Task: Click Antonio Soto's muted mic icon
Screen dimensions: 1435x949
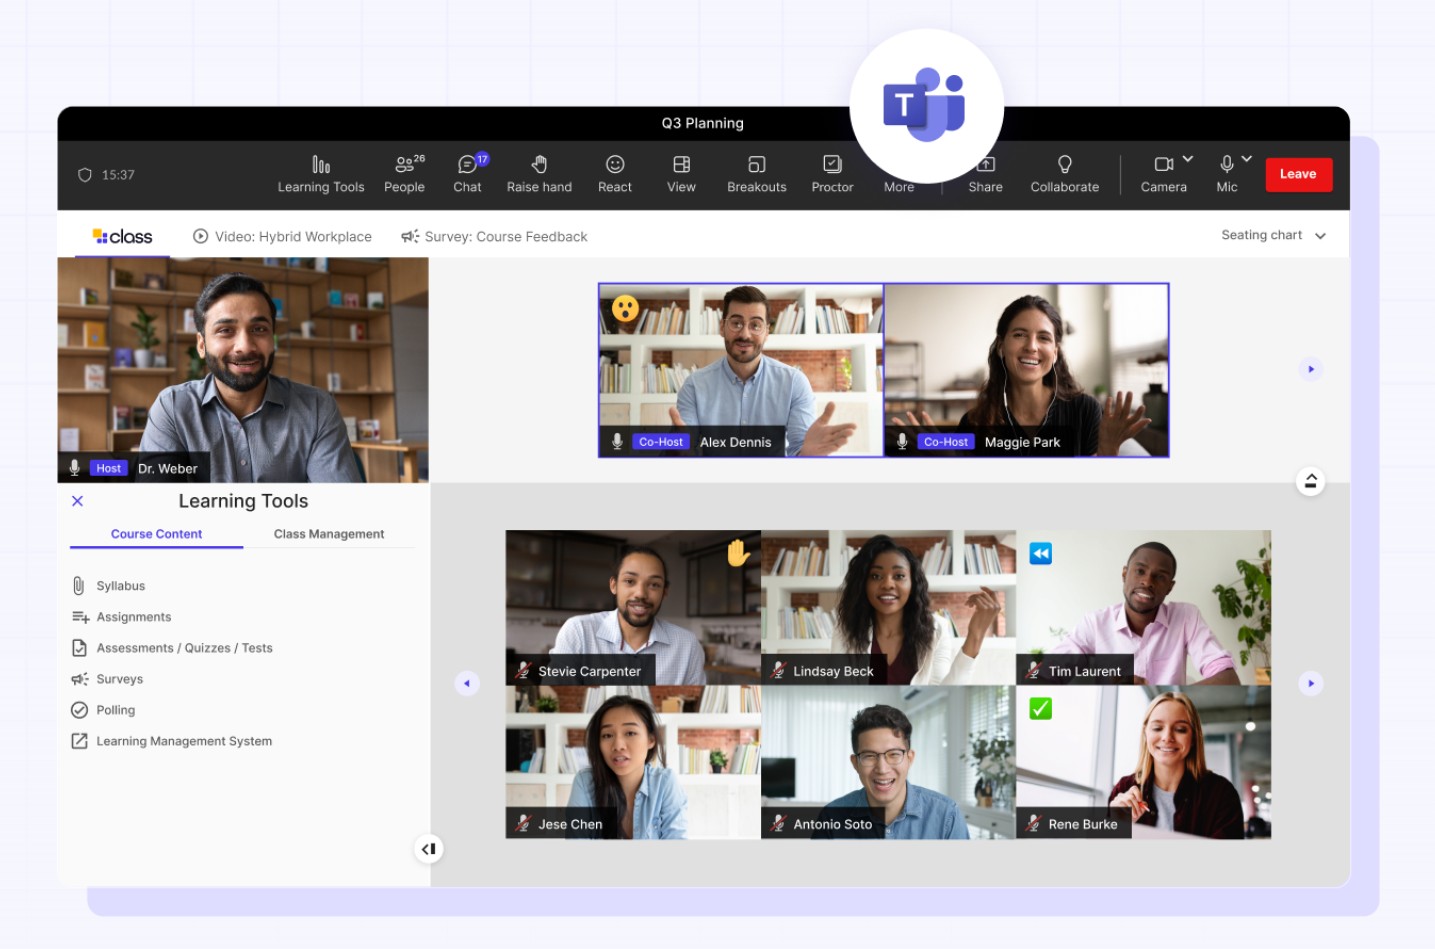Action: (778, 824)
